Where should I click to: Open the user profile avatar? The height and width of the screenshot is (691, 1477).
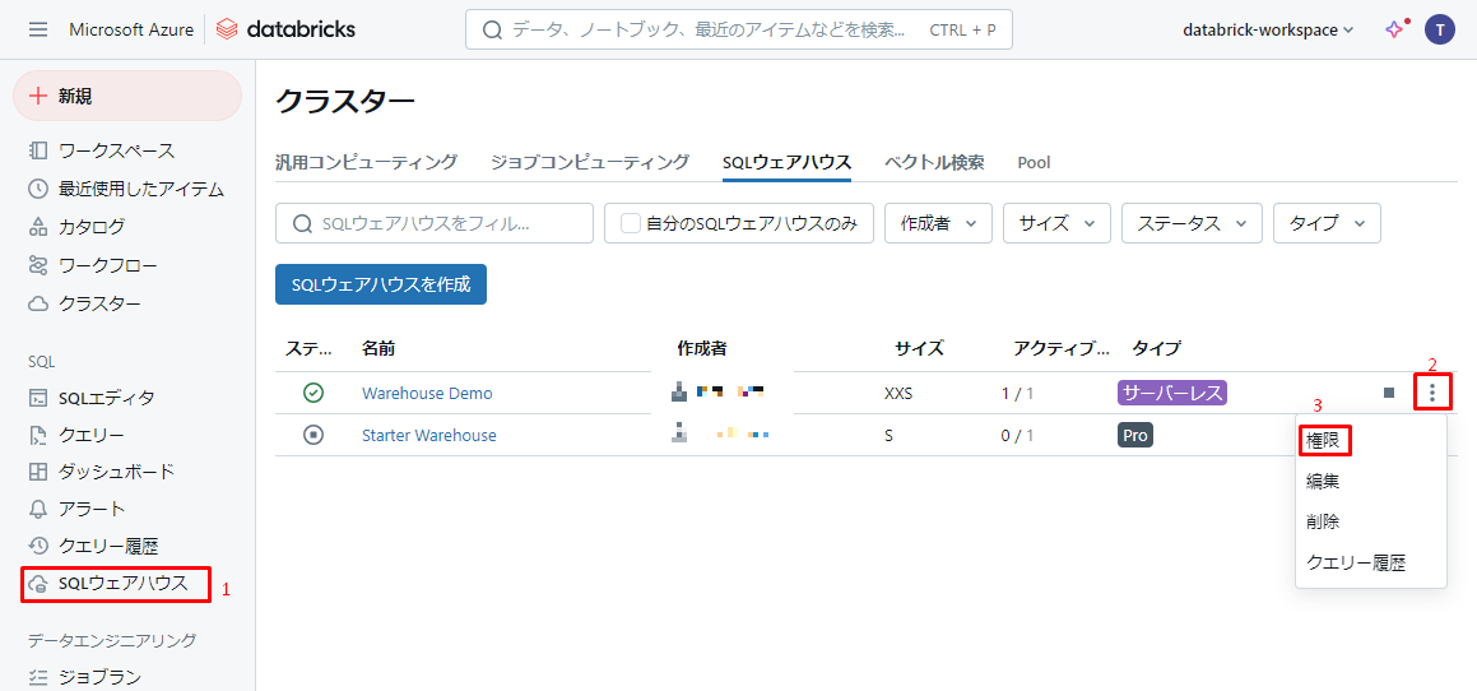(1439, 30)
